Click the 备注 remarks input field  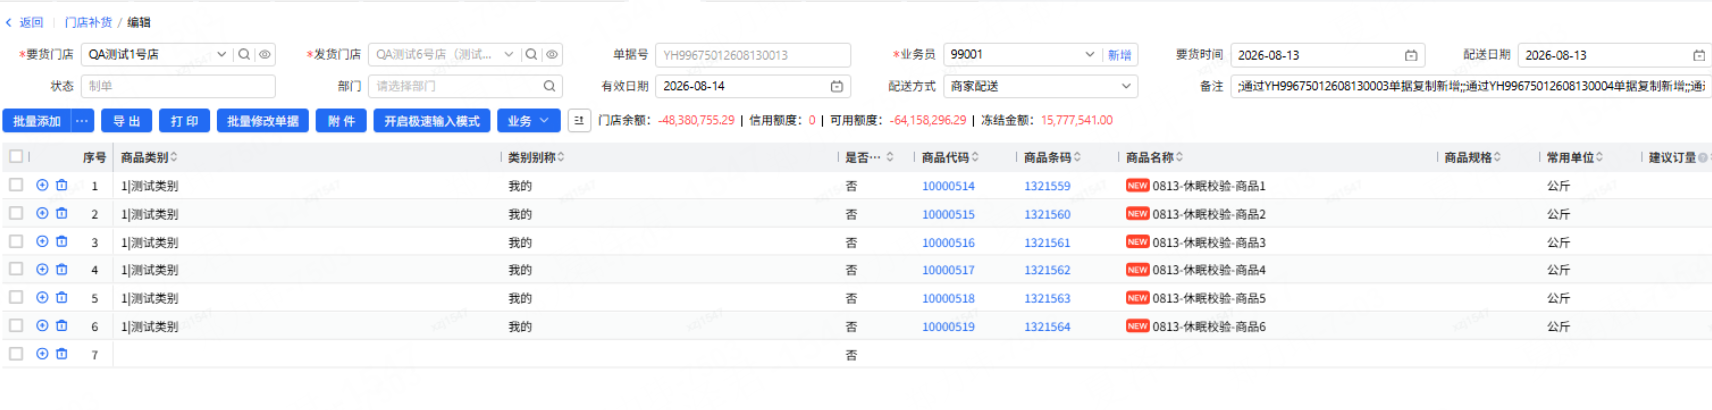(x=1471, y=86)
